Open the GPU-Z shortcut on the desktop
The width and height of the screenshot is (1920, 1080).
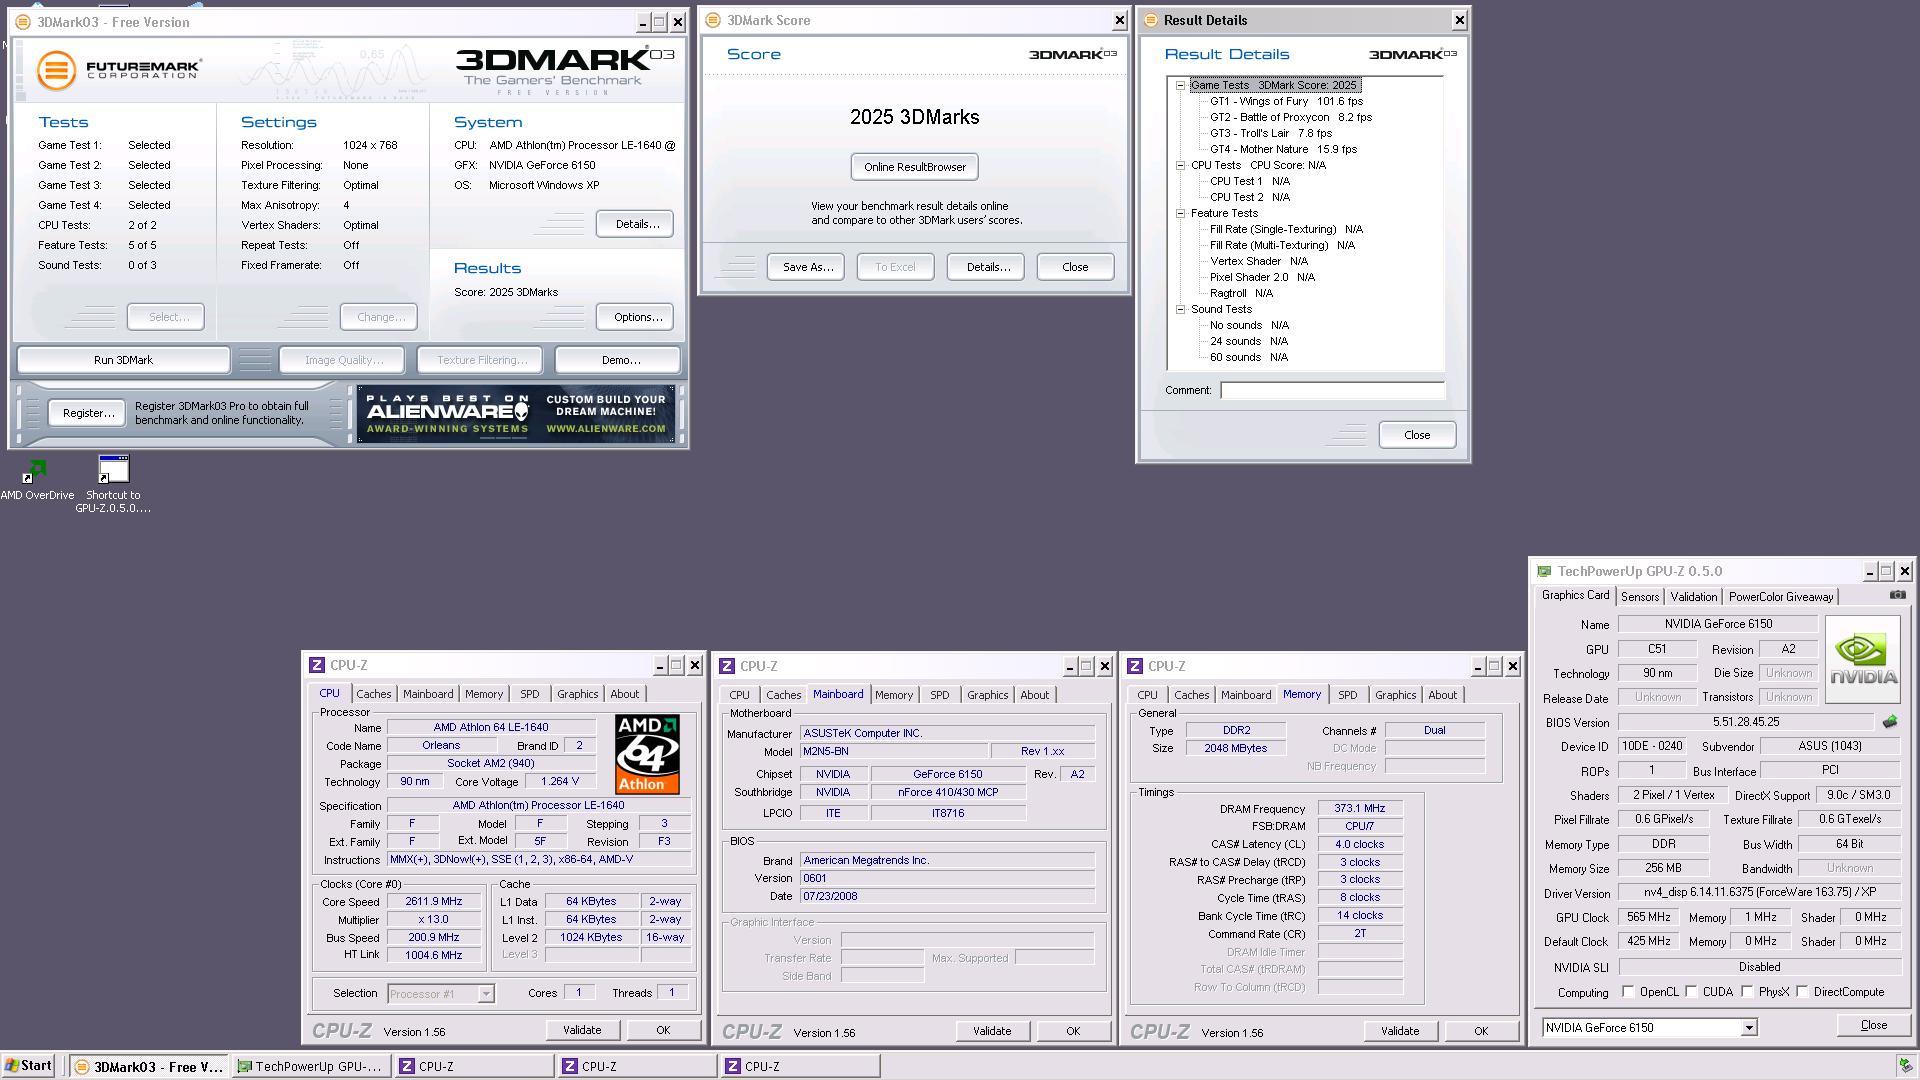(113, 484)
